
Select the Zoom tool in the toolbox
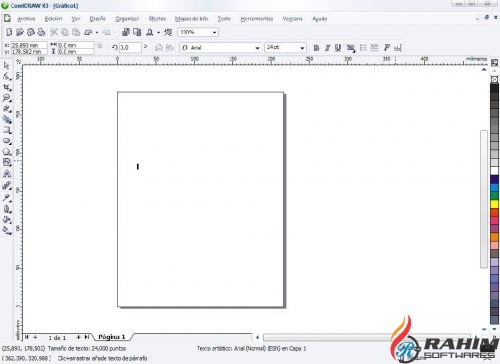click(7, 98)
